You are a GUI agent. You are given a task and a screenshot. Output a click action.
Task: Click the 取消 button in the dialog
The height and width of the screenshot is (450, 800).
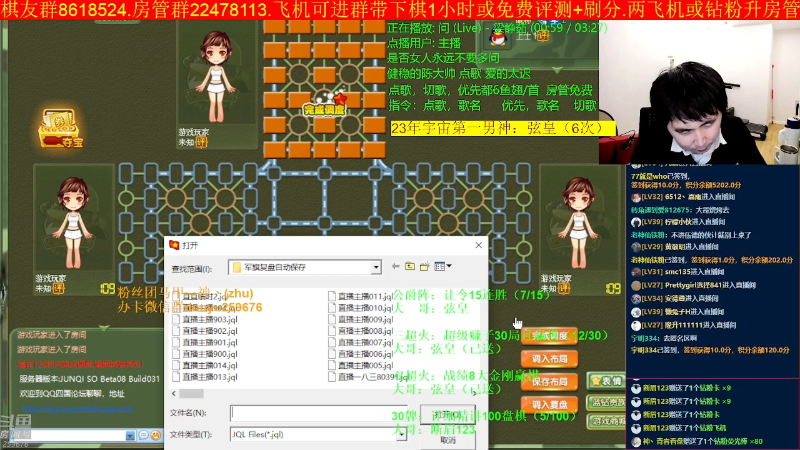(x=447, y=440)
